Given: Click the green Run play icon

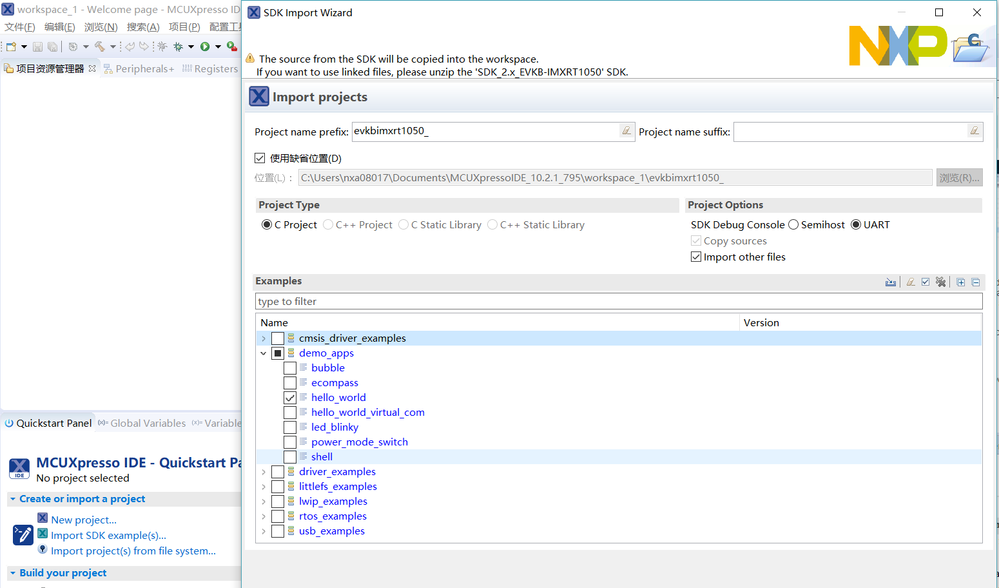Looking at the screenshot, I should click(205, 47).
